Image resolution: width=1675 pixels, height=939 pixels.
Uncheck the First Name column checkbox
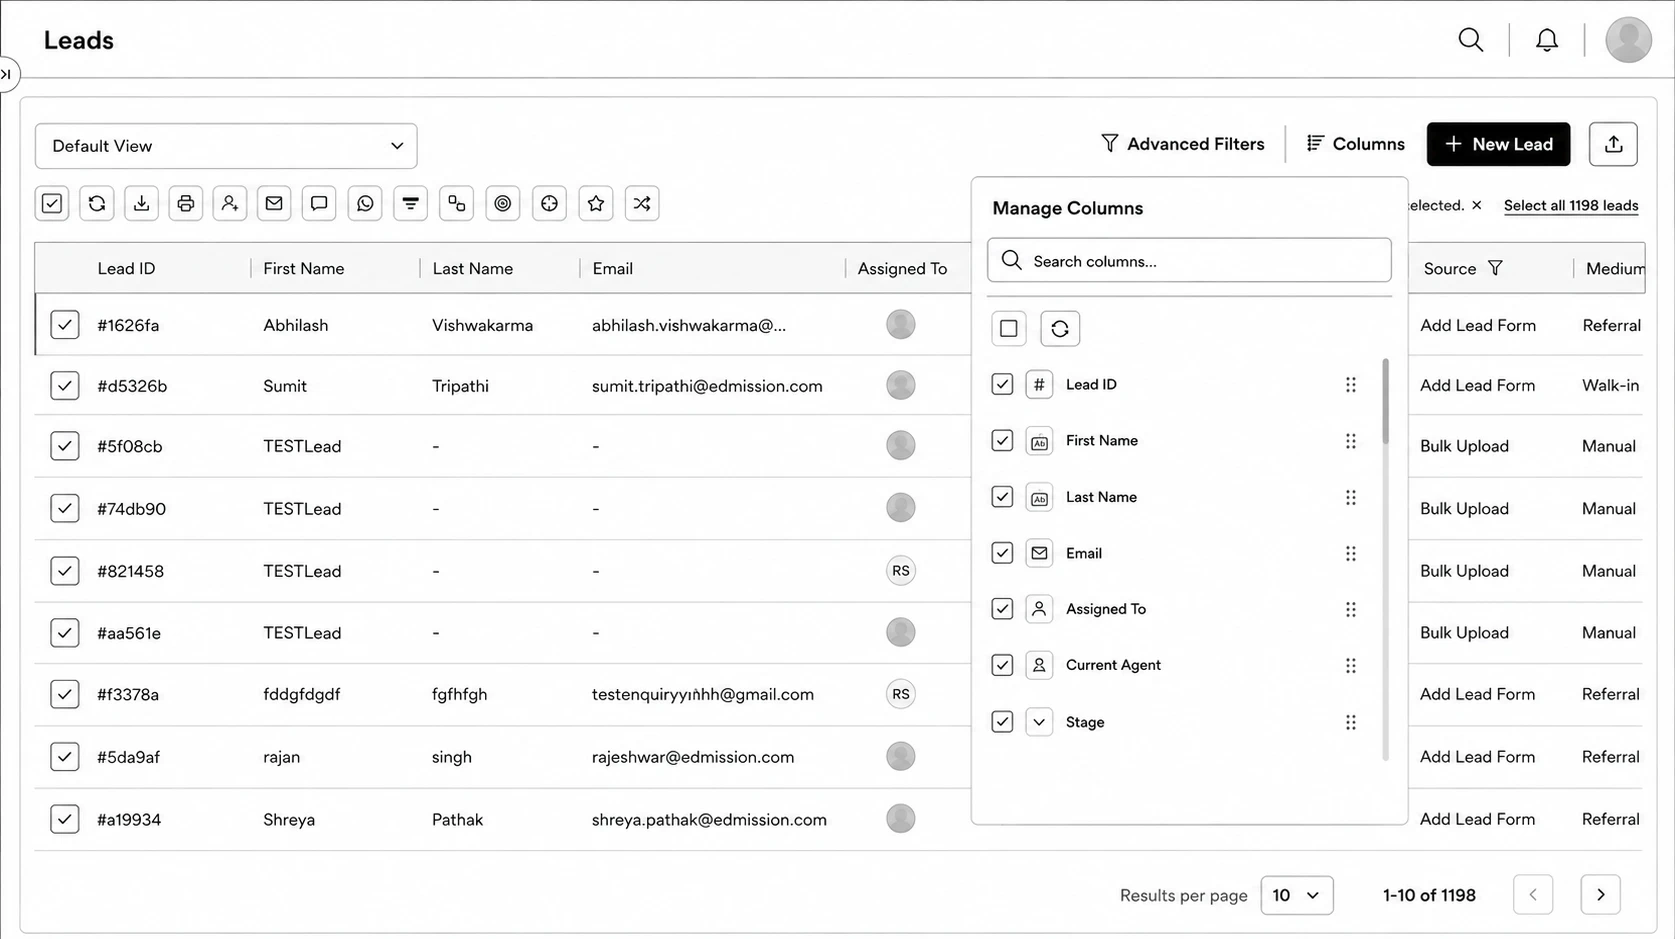pyautogui.click(x=1002, y=440)
